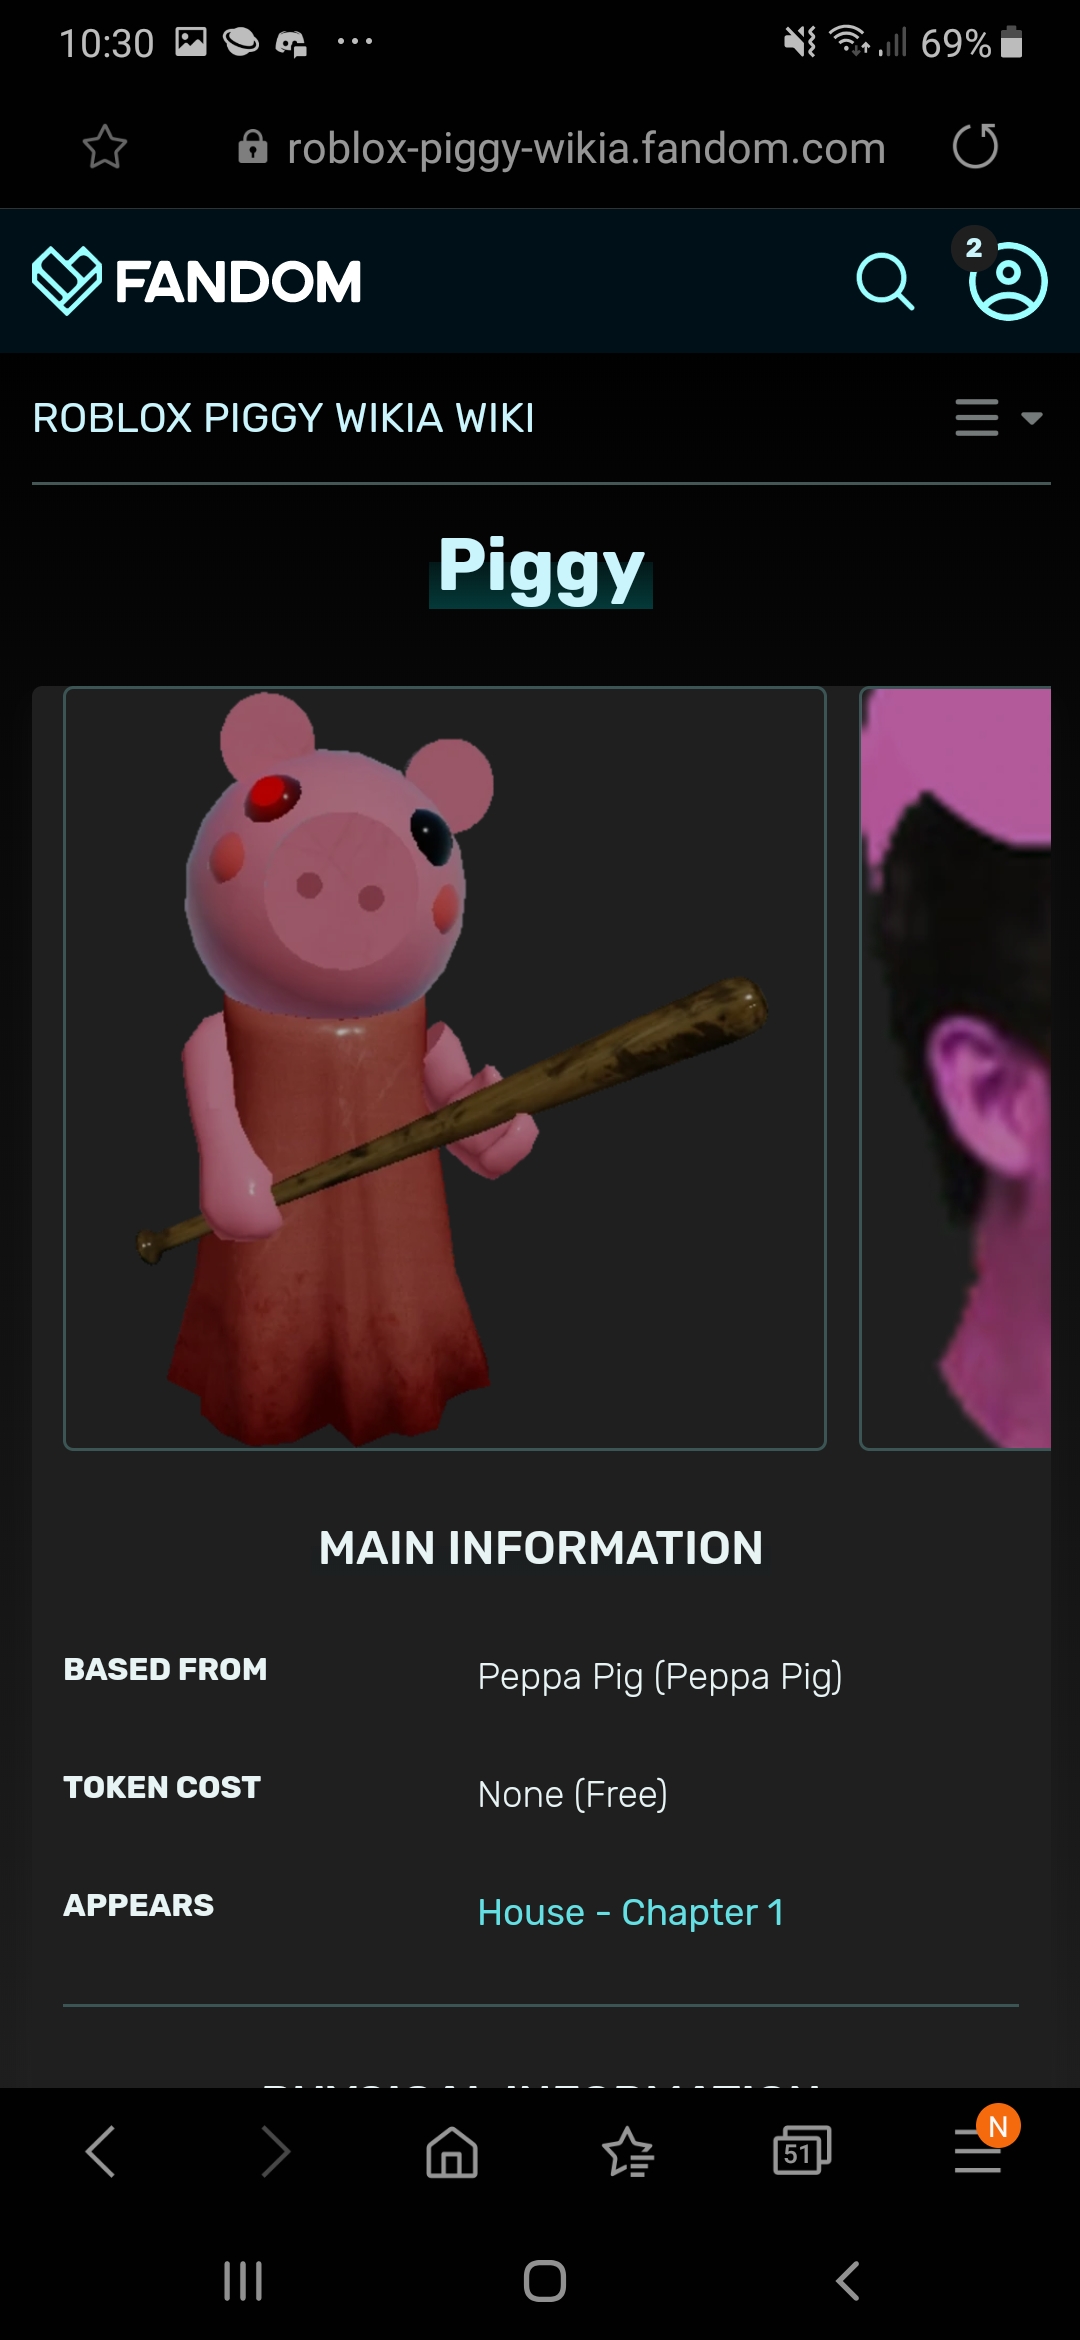Reload the page with refresh icon

pyautogui.click(x=975, y=146)
